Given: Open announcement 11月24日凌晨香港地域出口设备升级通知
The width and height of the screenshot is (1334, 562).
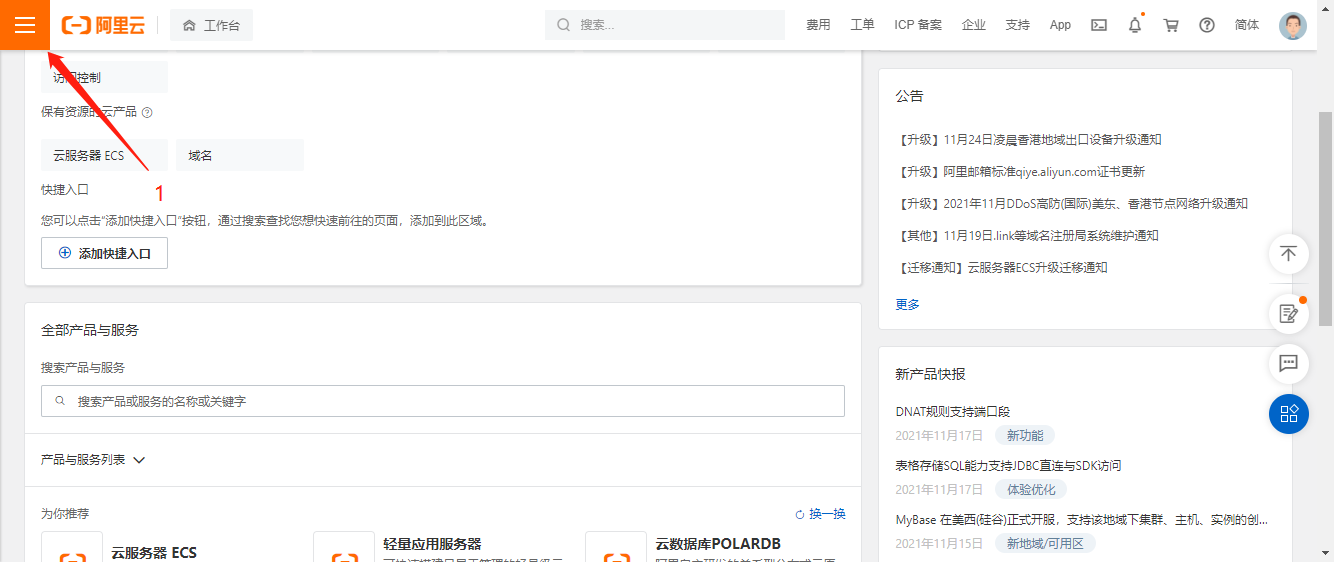Looking at the screenshot, I should (1028, 140).
